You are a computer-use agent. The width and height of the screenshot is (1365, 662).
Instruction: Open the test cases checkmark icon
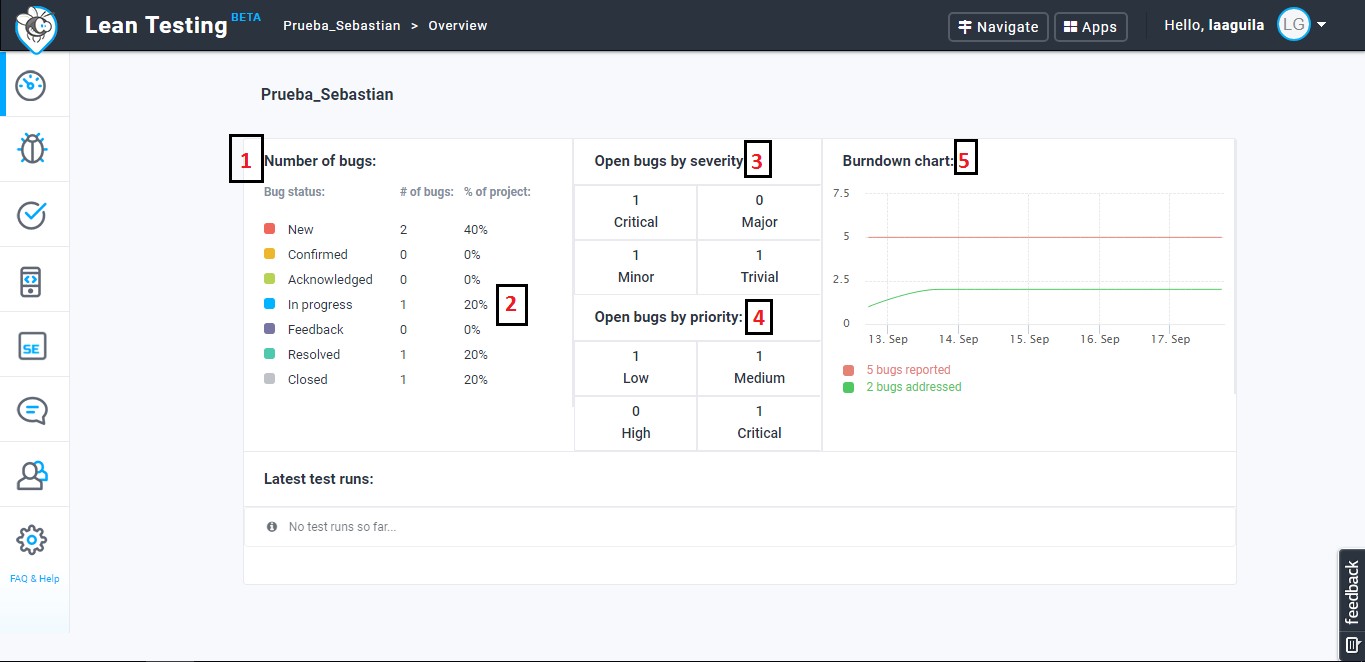coord(32,215)
